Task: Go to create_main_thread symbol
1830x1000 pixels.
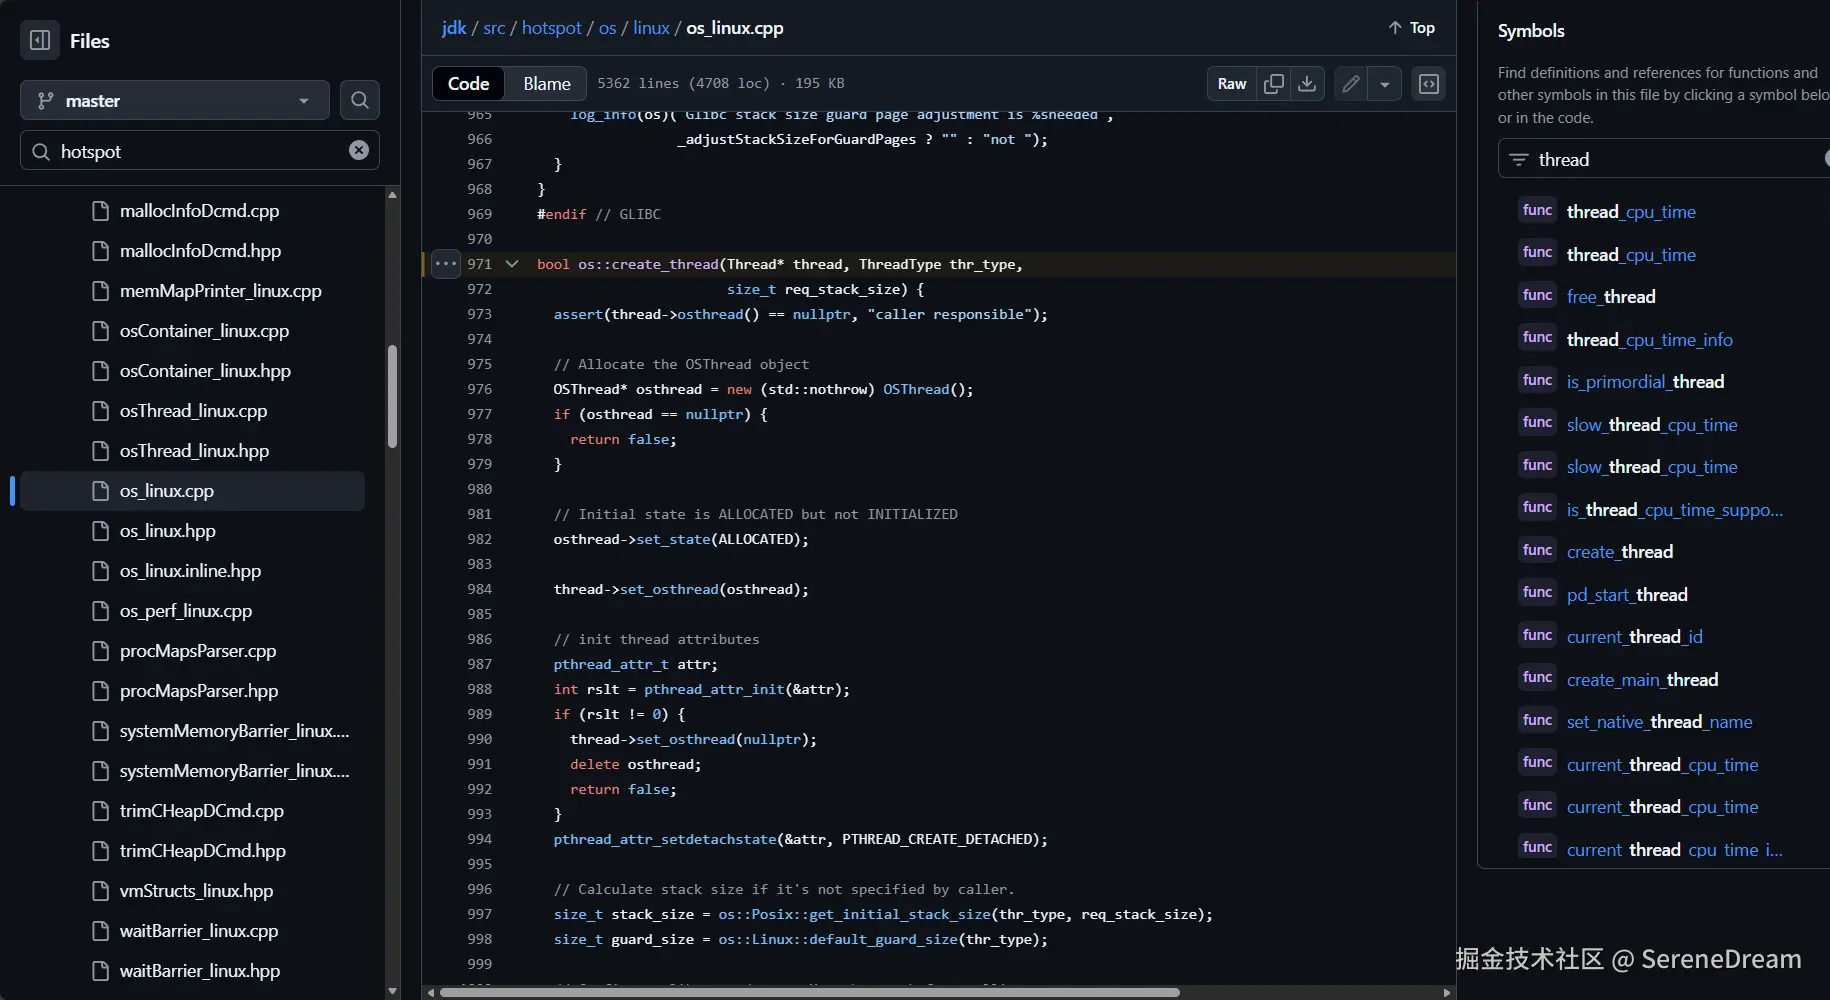Action: pyautogui.click(x=1642, y=680)
